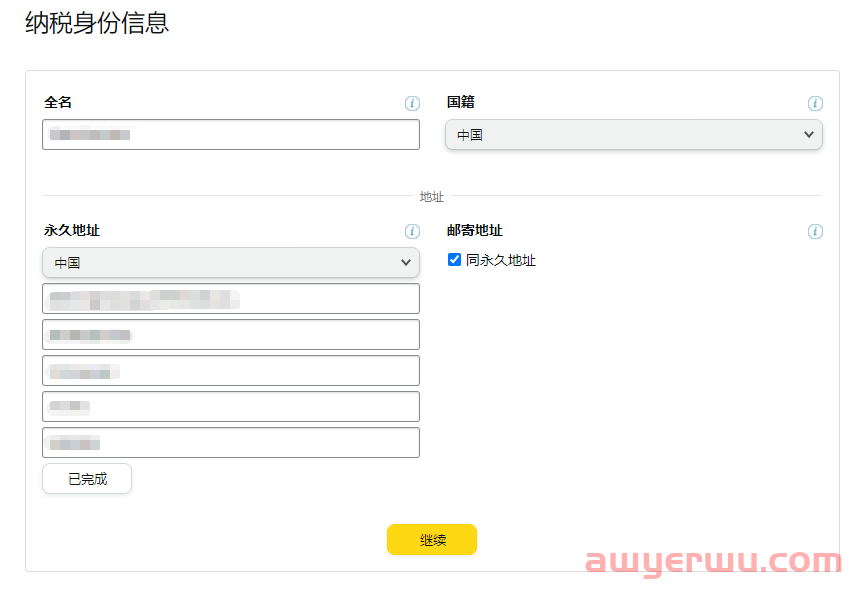Click the 地址 section divider label
Image resolution: width=861 pixels, height=592 pixels.
click(x=431, y=197)
